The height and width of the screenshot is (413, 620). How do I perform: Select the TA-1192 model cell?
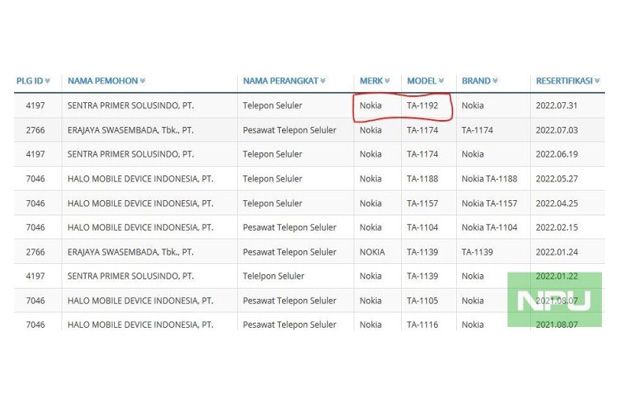click(422, 106)
